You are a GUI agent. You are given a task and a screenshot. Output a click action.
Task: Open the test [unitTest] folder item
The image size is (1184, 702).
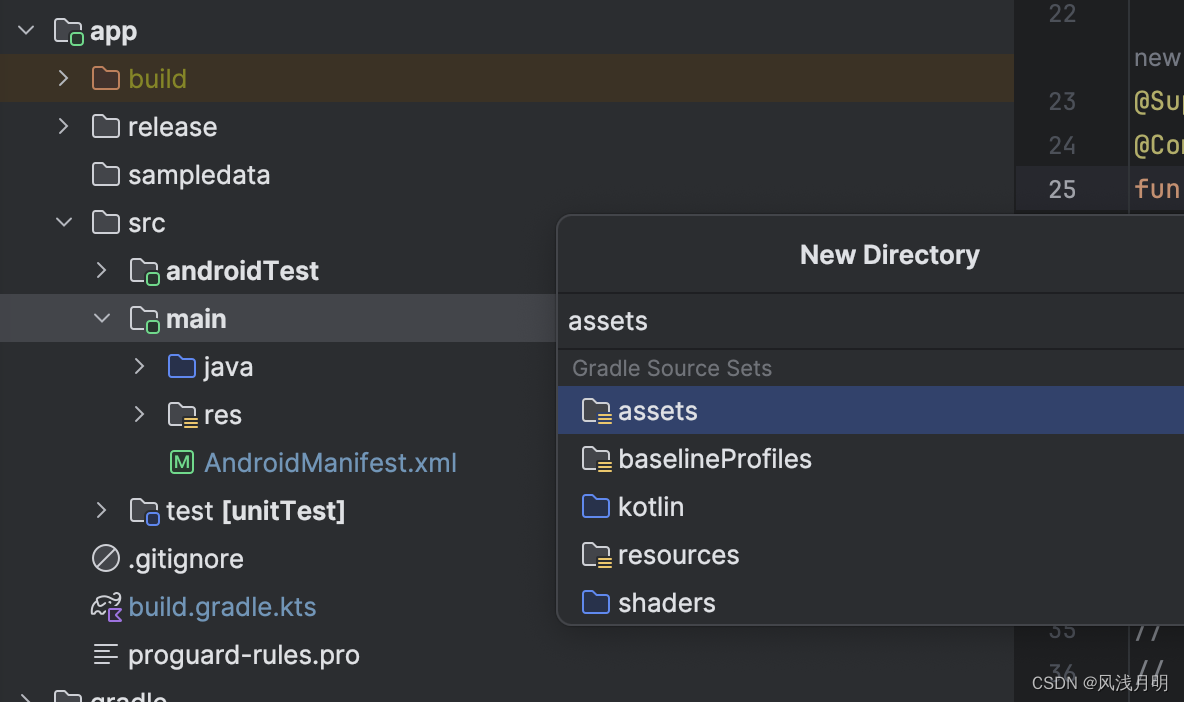click(255, 510)
